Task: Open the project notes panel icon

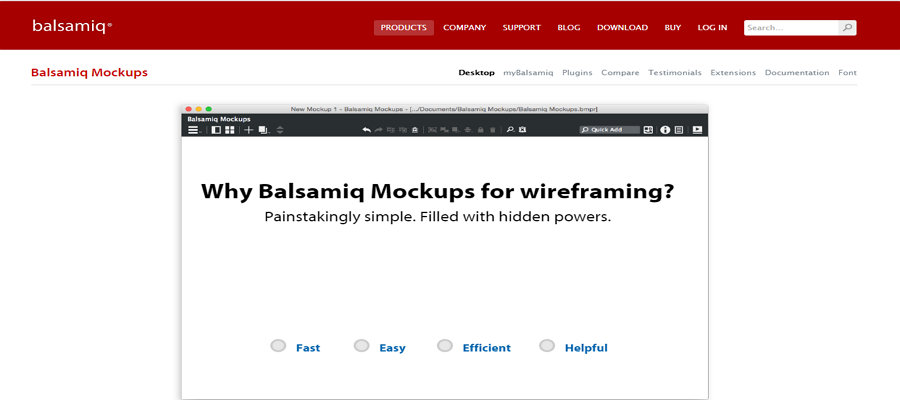Action: pos(679,130)
